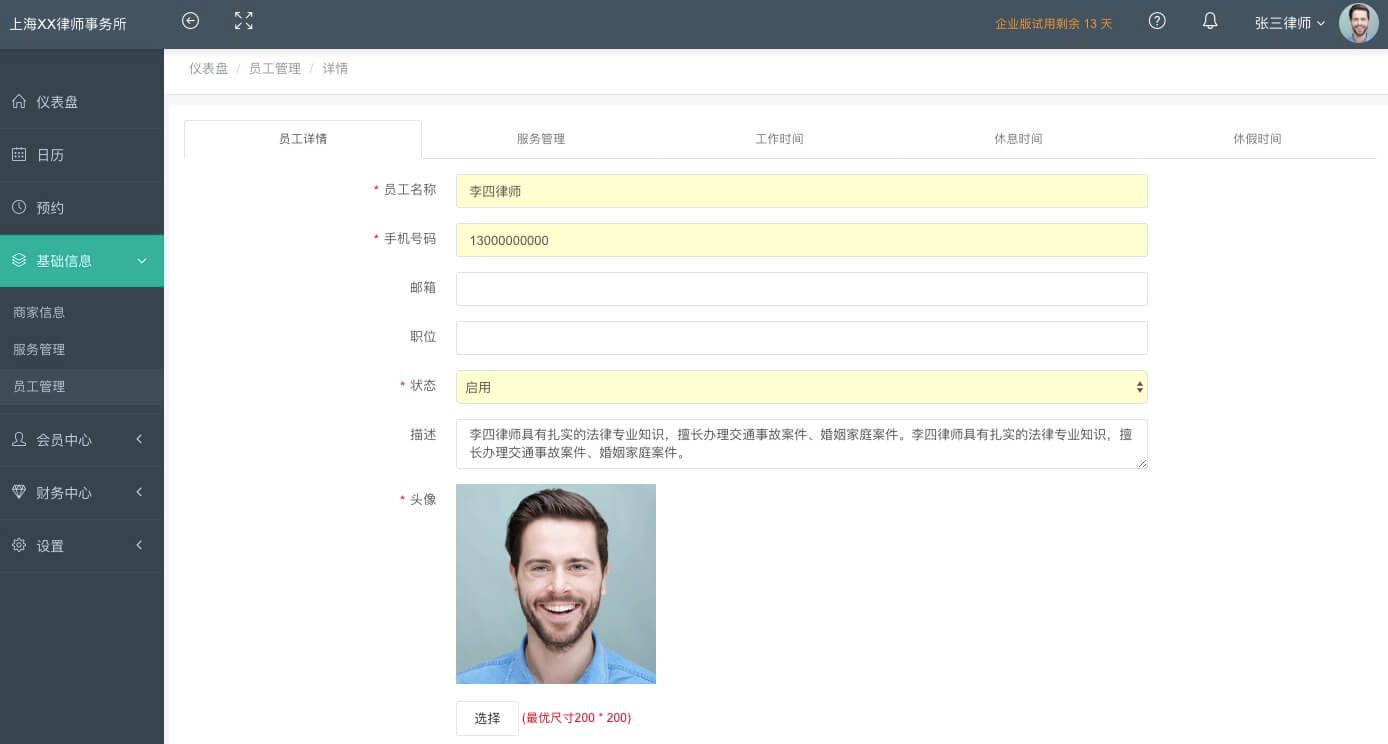
Task: Click 员工管理 in the breadcrumb
Action: point(274,69)
